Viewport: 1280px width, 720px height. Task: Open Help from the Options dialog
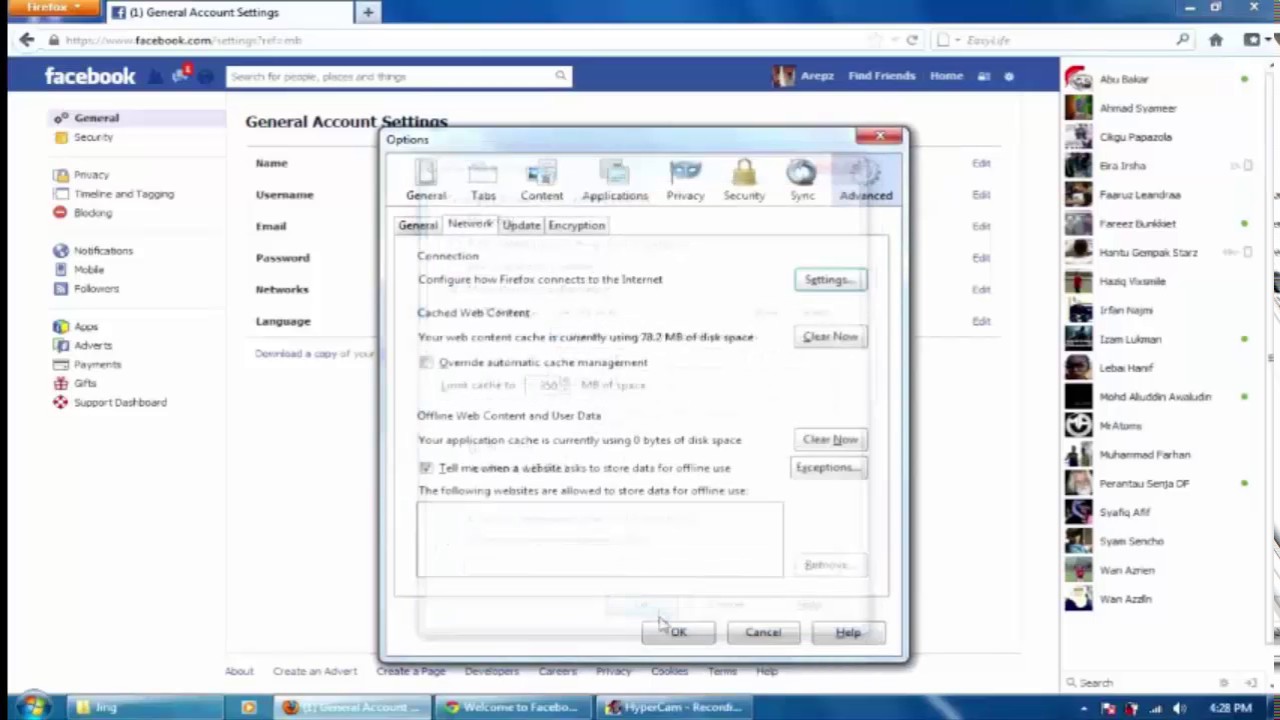[x=848, y=632]
